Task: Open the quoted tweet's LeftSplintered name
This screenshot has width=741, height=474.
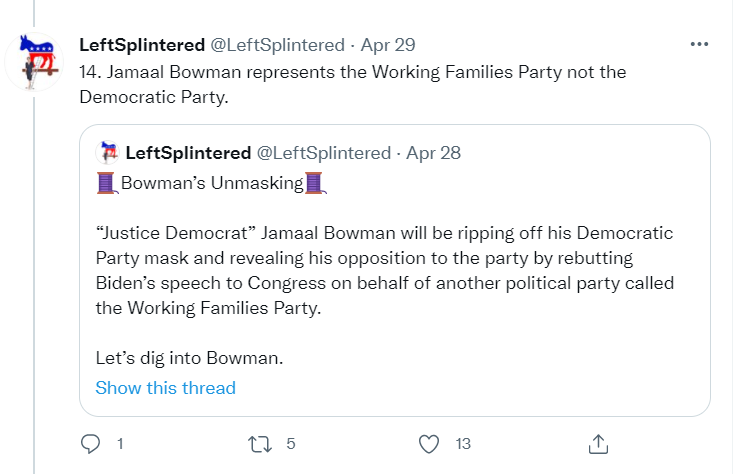Action: point(188,153)
